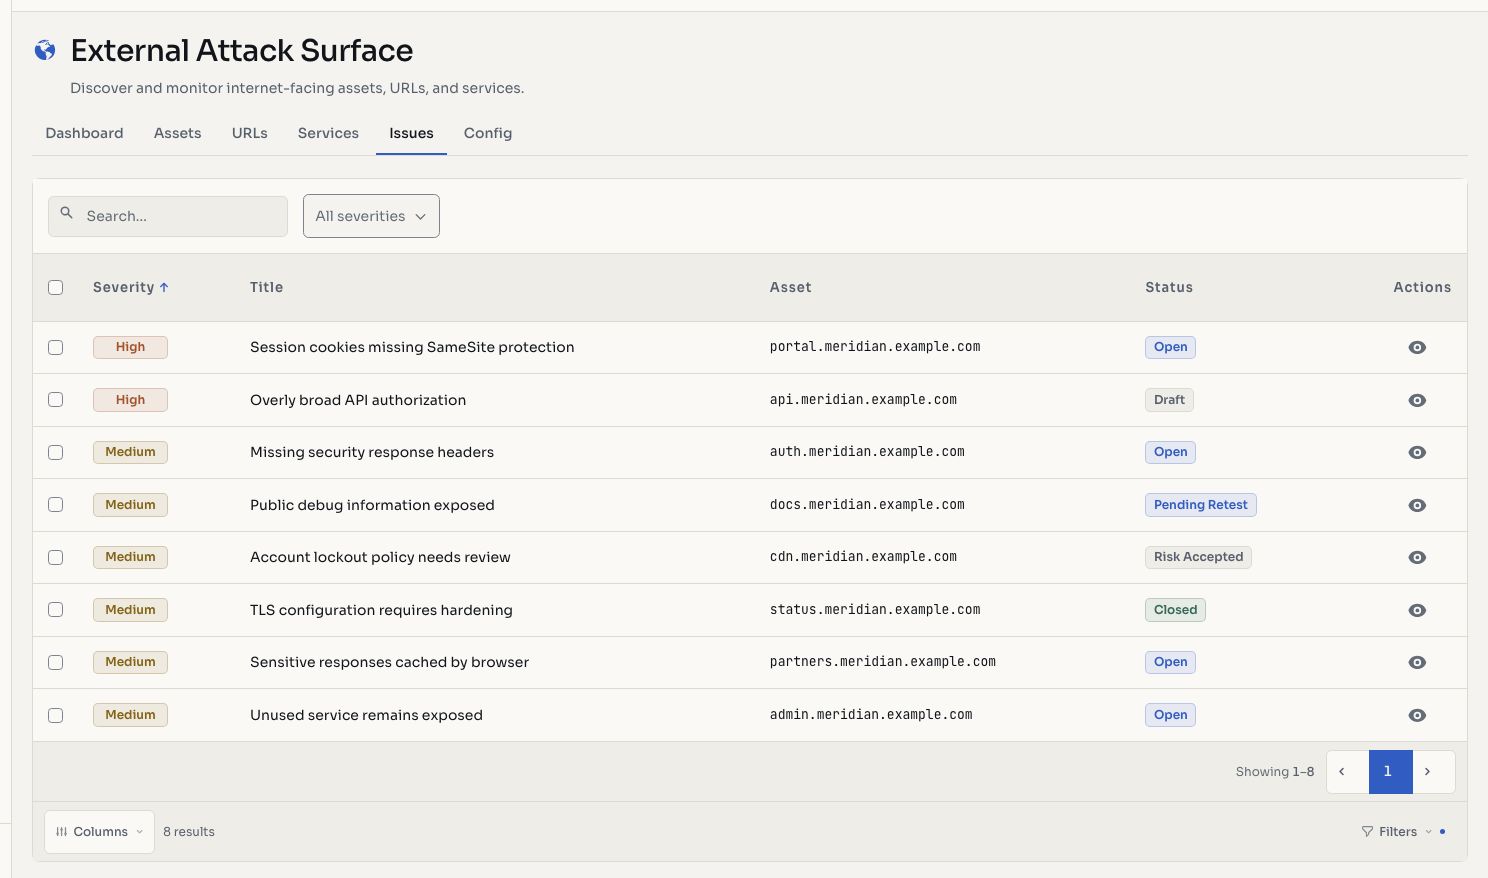Open eye icon for Missing security response headers
The width and height of the screenshot is (1488, 878).
pyautogui.click(x=1417, y=452)
